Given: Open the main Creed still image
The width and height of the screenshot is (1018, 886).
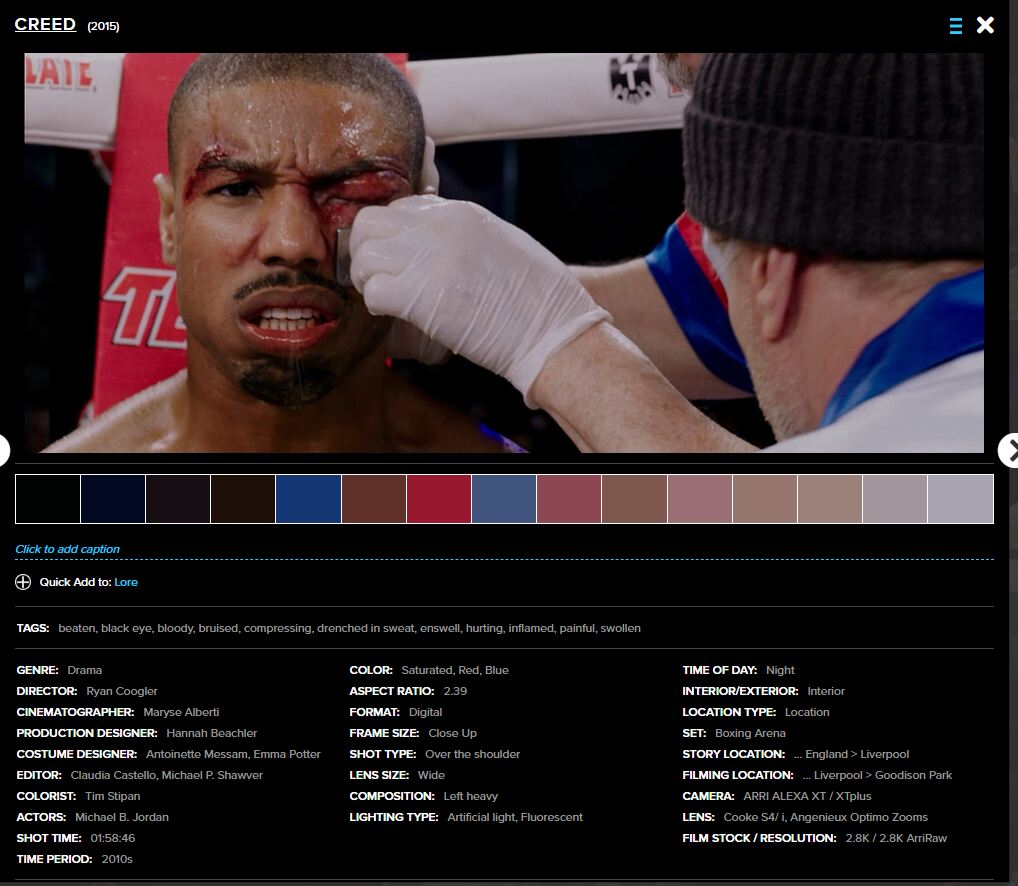Looking at the screenshot, I should [x=504, y=253].
